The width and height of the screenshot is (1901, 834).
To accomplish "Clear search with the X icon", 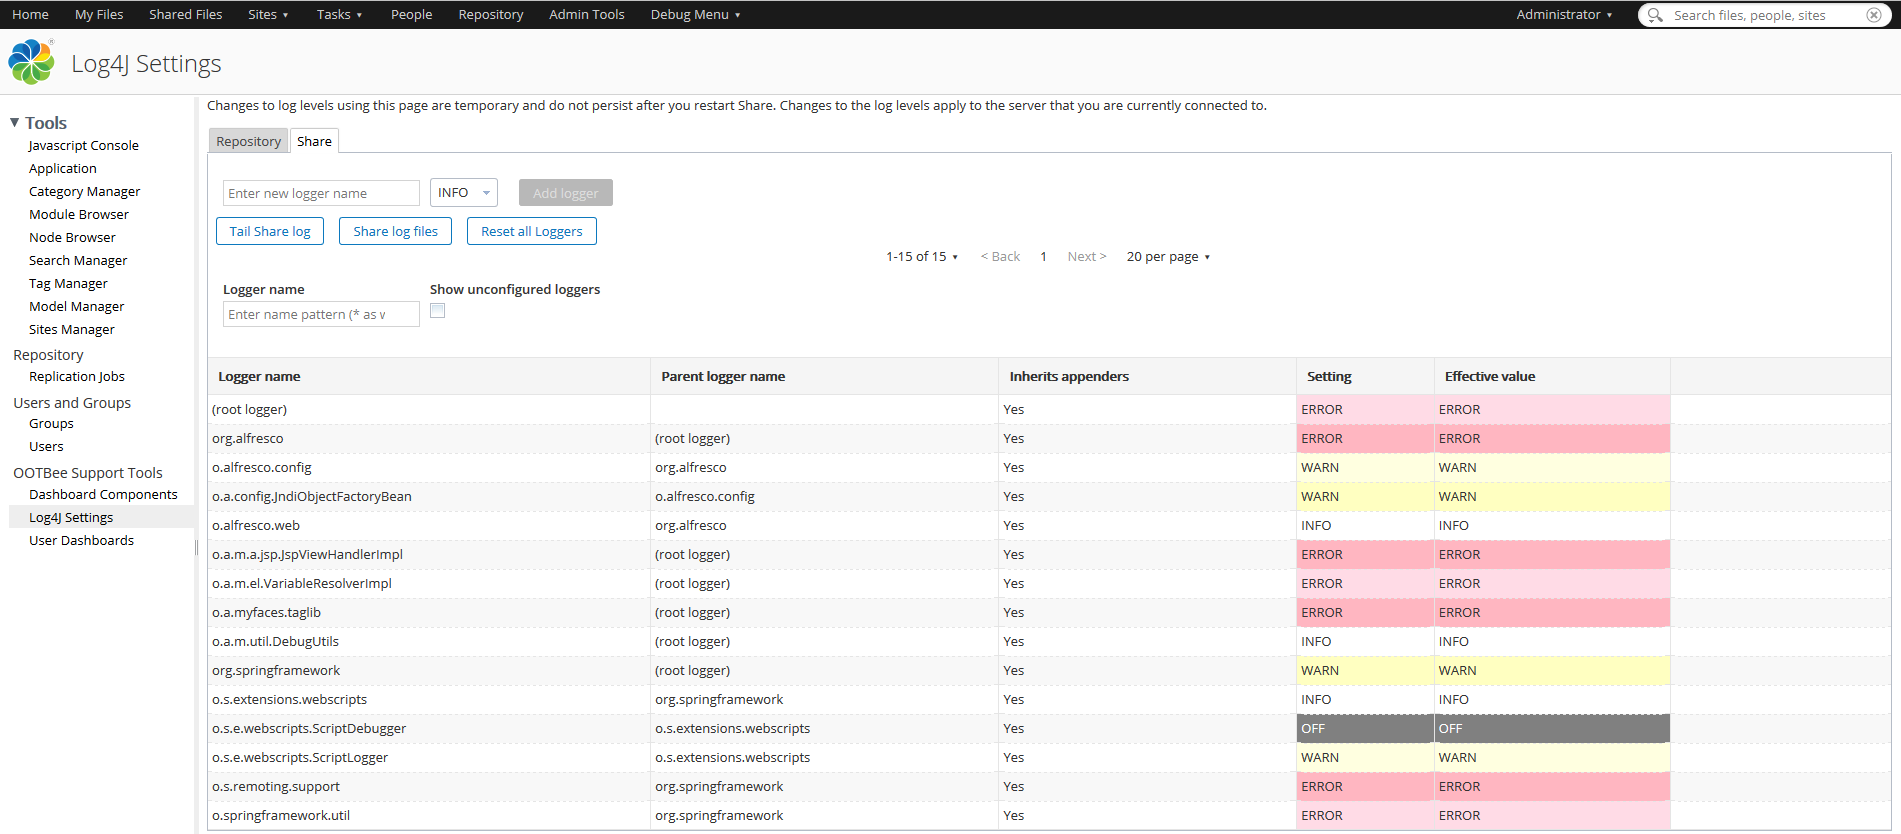I will [x=1874, y=15].
